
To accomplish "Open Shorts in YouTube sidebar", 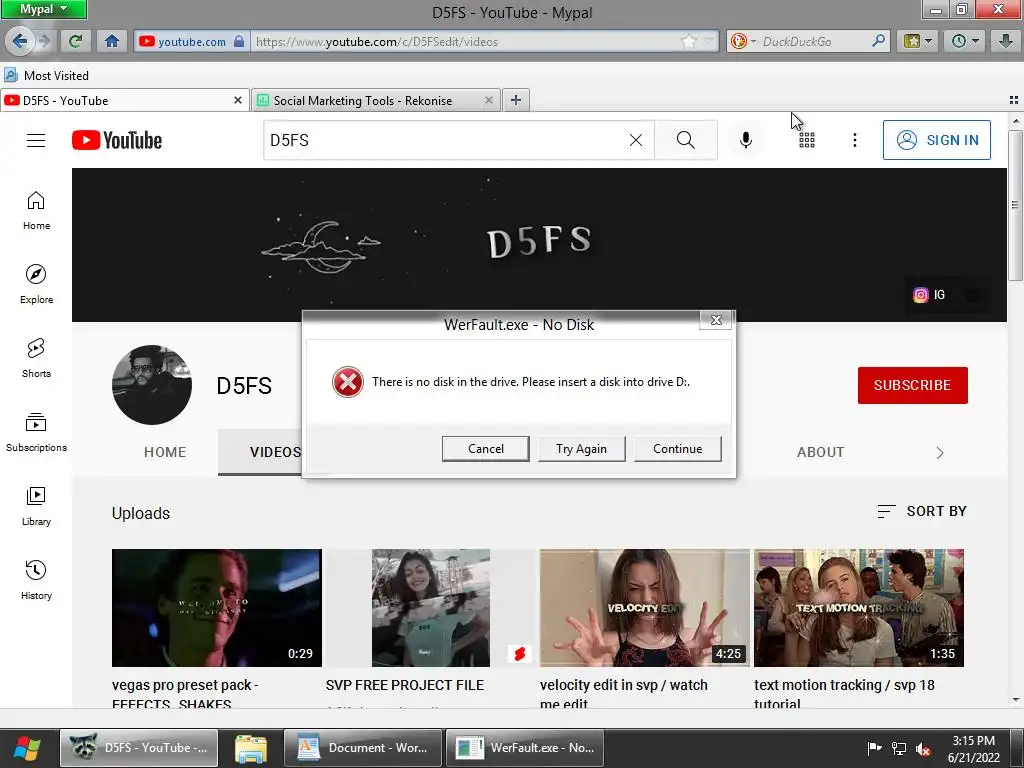I will click(36, 358).
